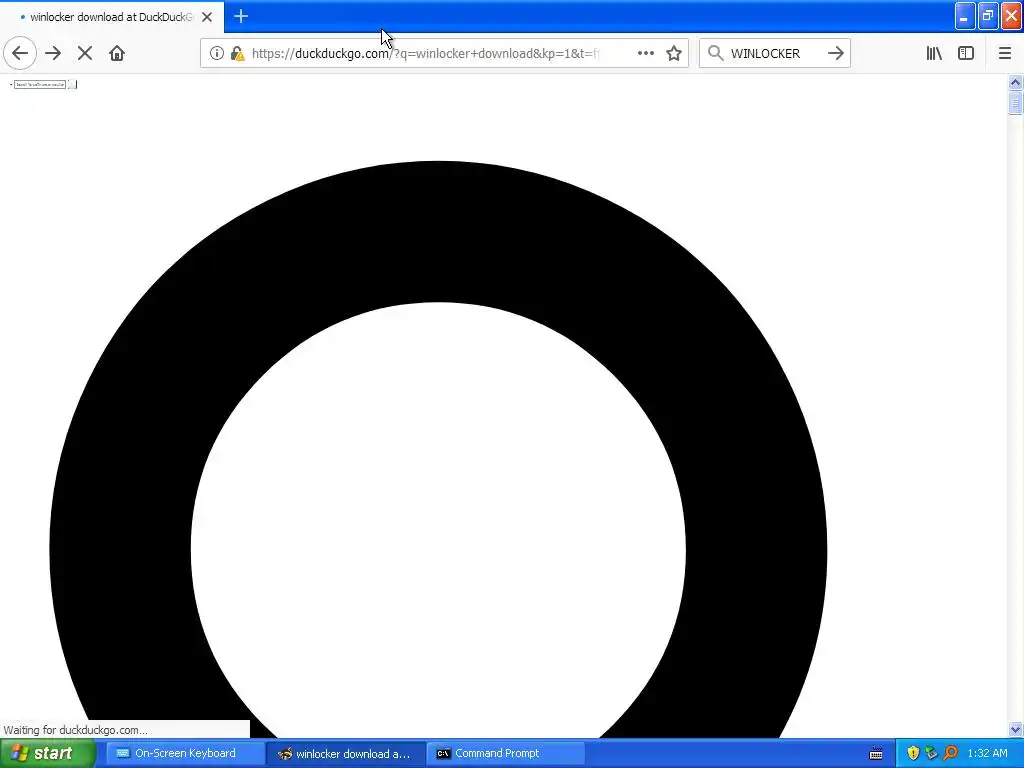This screenshot has width=1024, height=768.
Task: Click the vertical scrollbar up arrow
Action: [1015, 82]
